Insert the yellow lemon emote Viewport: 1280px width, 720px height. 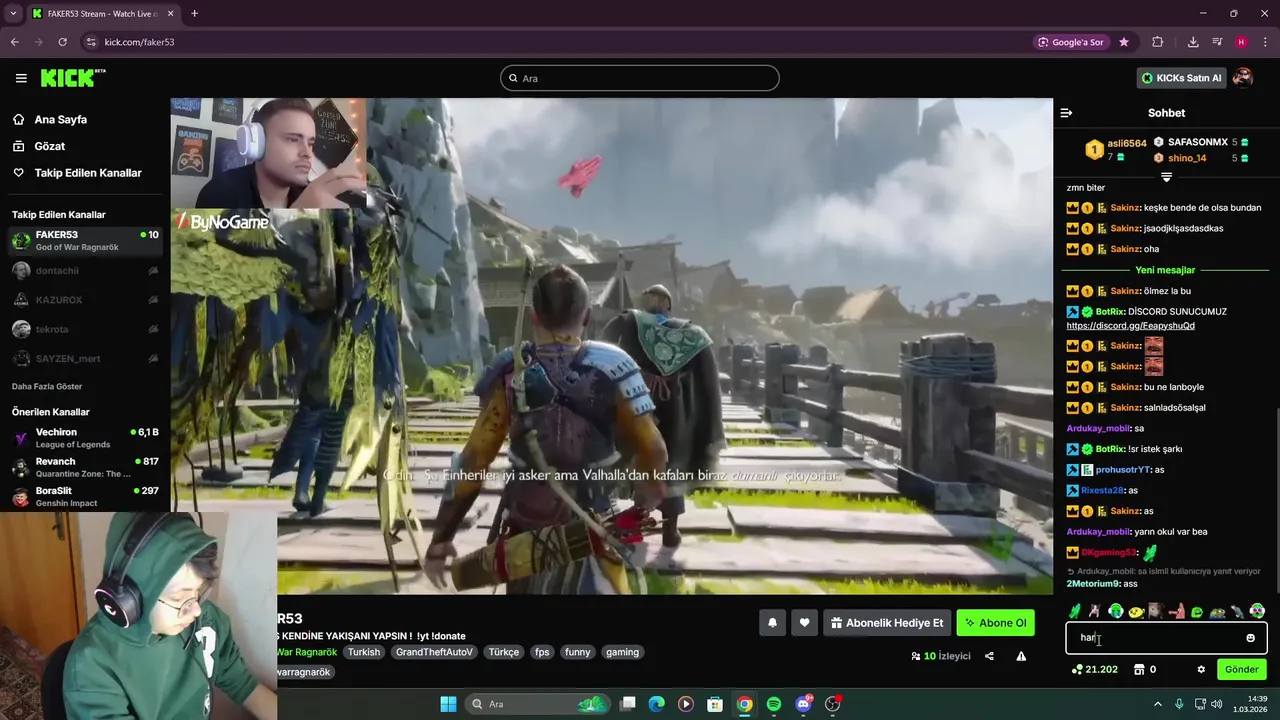1136,612
